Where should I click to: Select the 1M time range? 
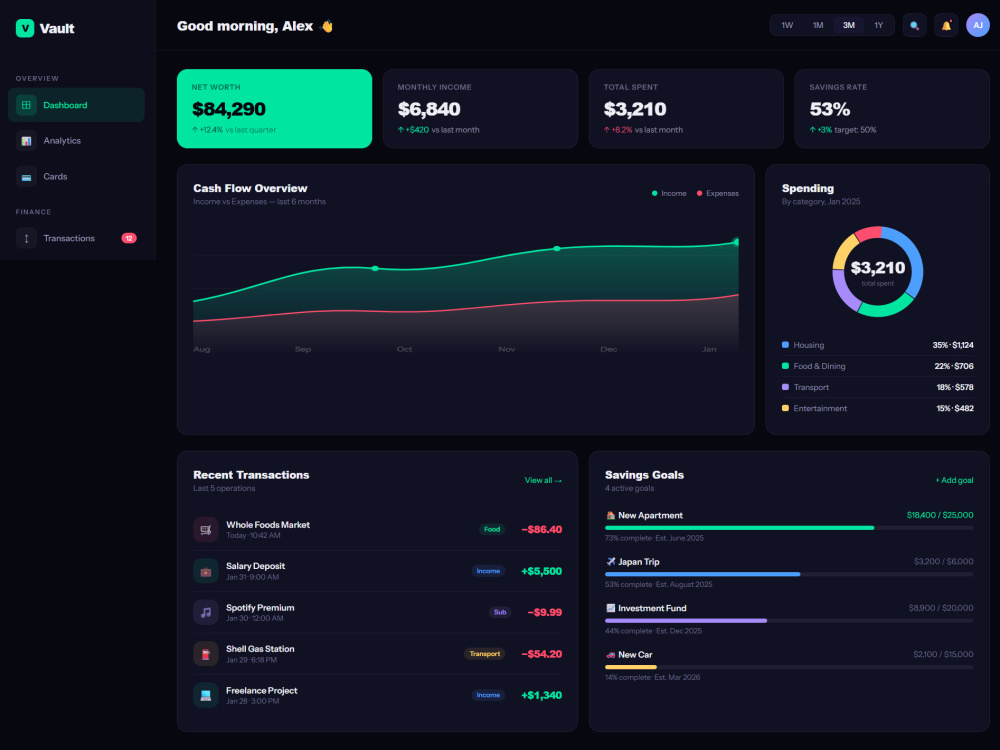[818, 26]
